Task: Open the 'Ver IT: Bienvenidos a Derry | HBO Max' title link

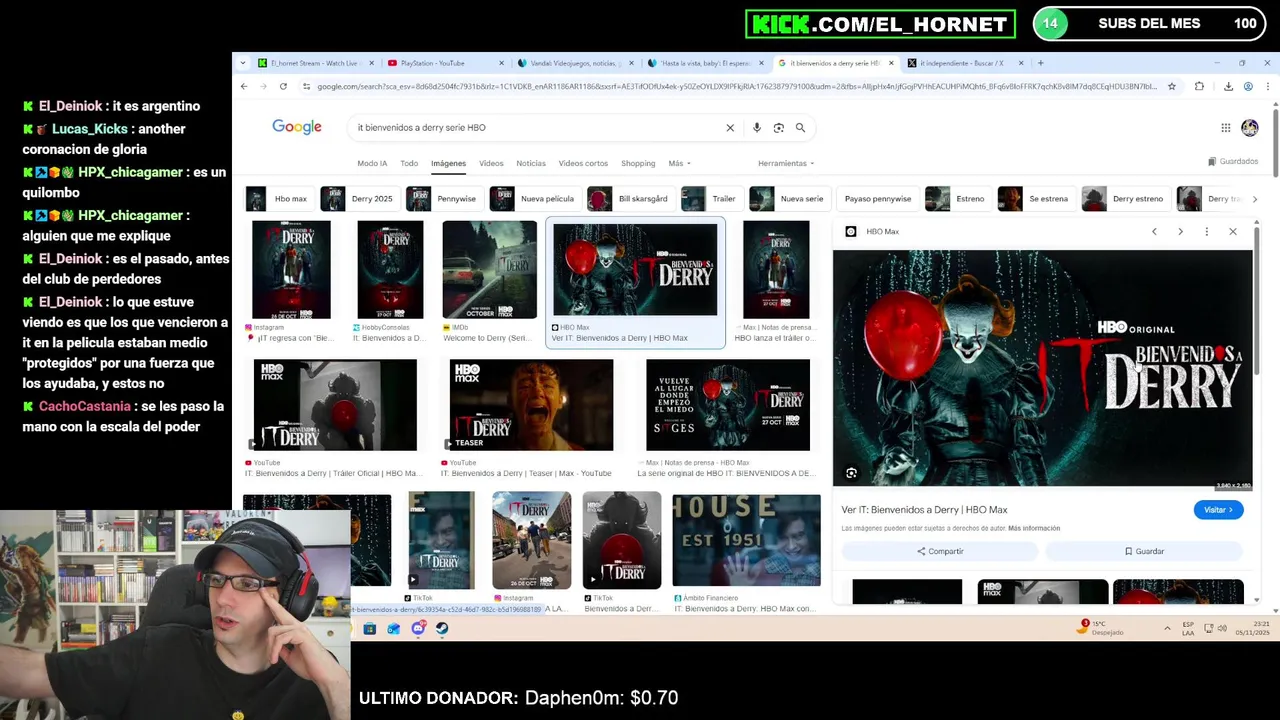Action: pyautogui.click(x=924, y=510)
